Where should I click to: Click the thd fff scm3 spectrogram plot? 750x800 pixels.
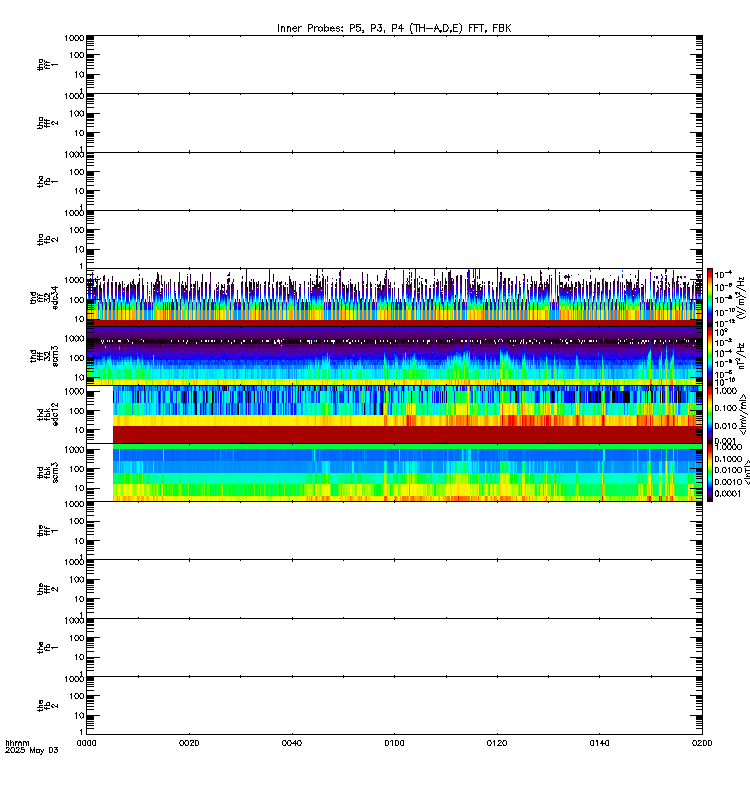[x=394, y=356]
